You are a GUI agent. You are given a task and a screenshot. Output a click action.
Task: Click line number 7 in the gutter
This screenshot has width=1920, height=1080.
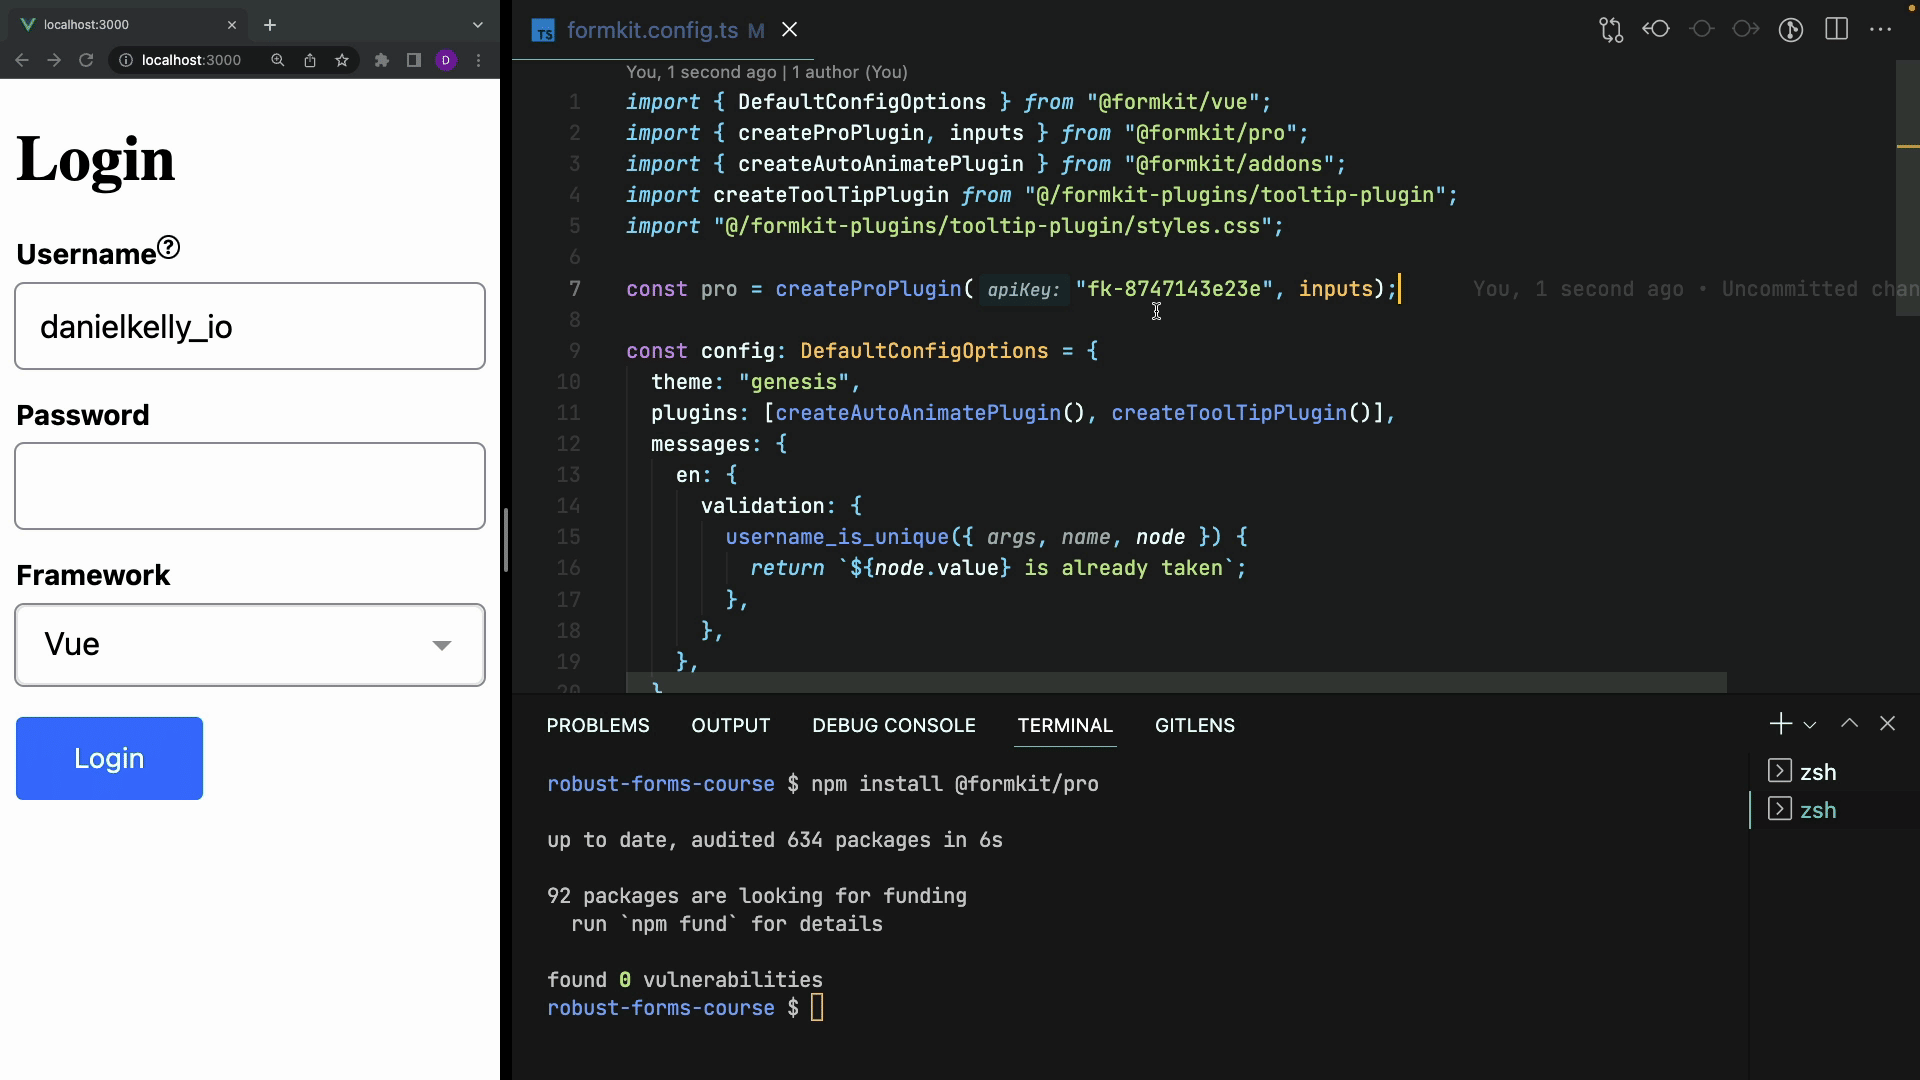[x=574, y=289]
